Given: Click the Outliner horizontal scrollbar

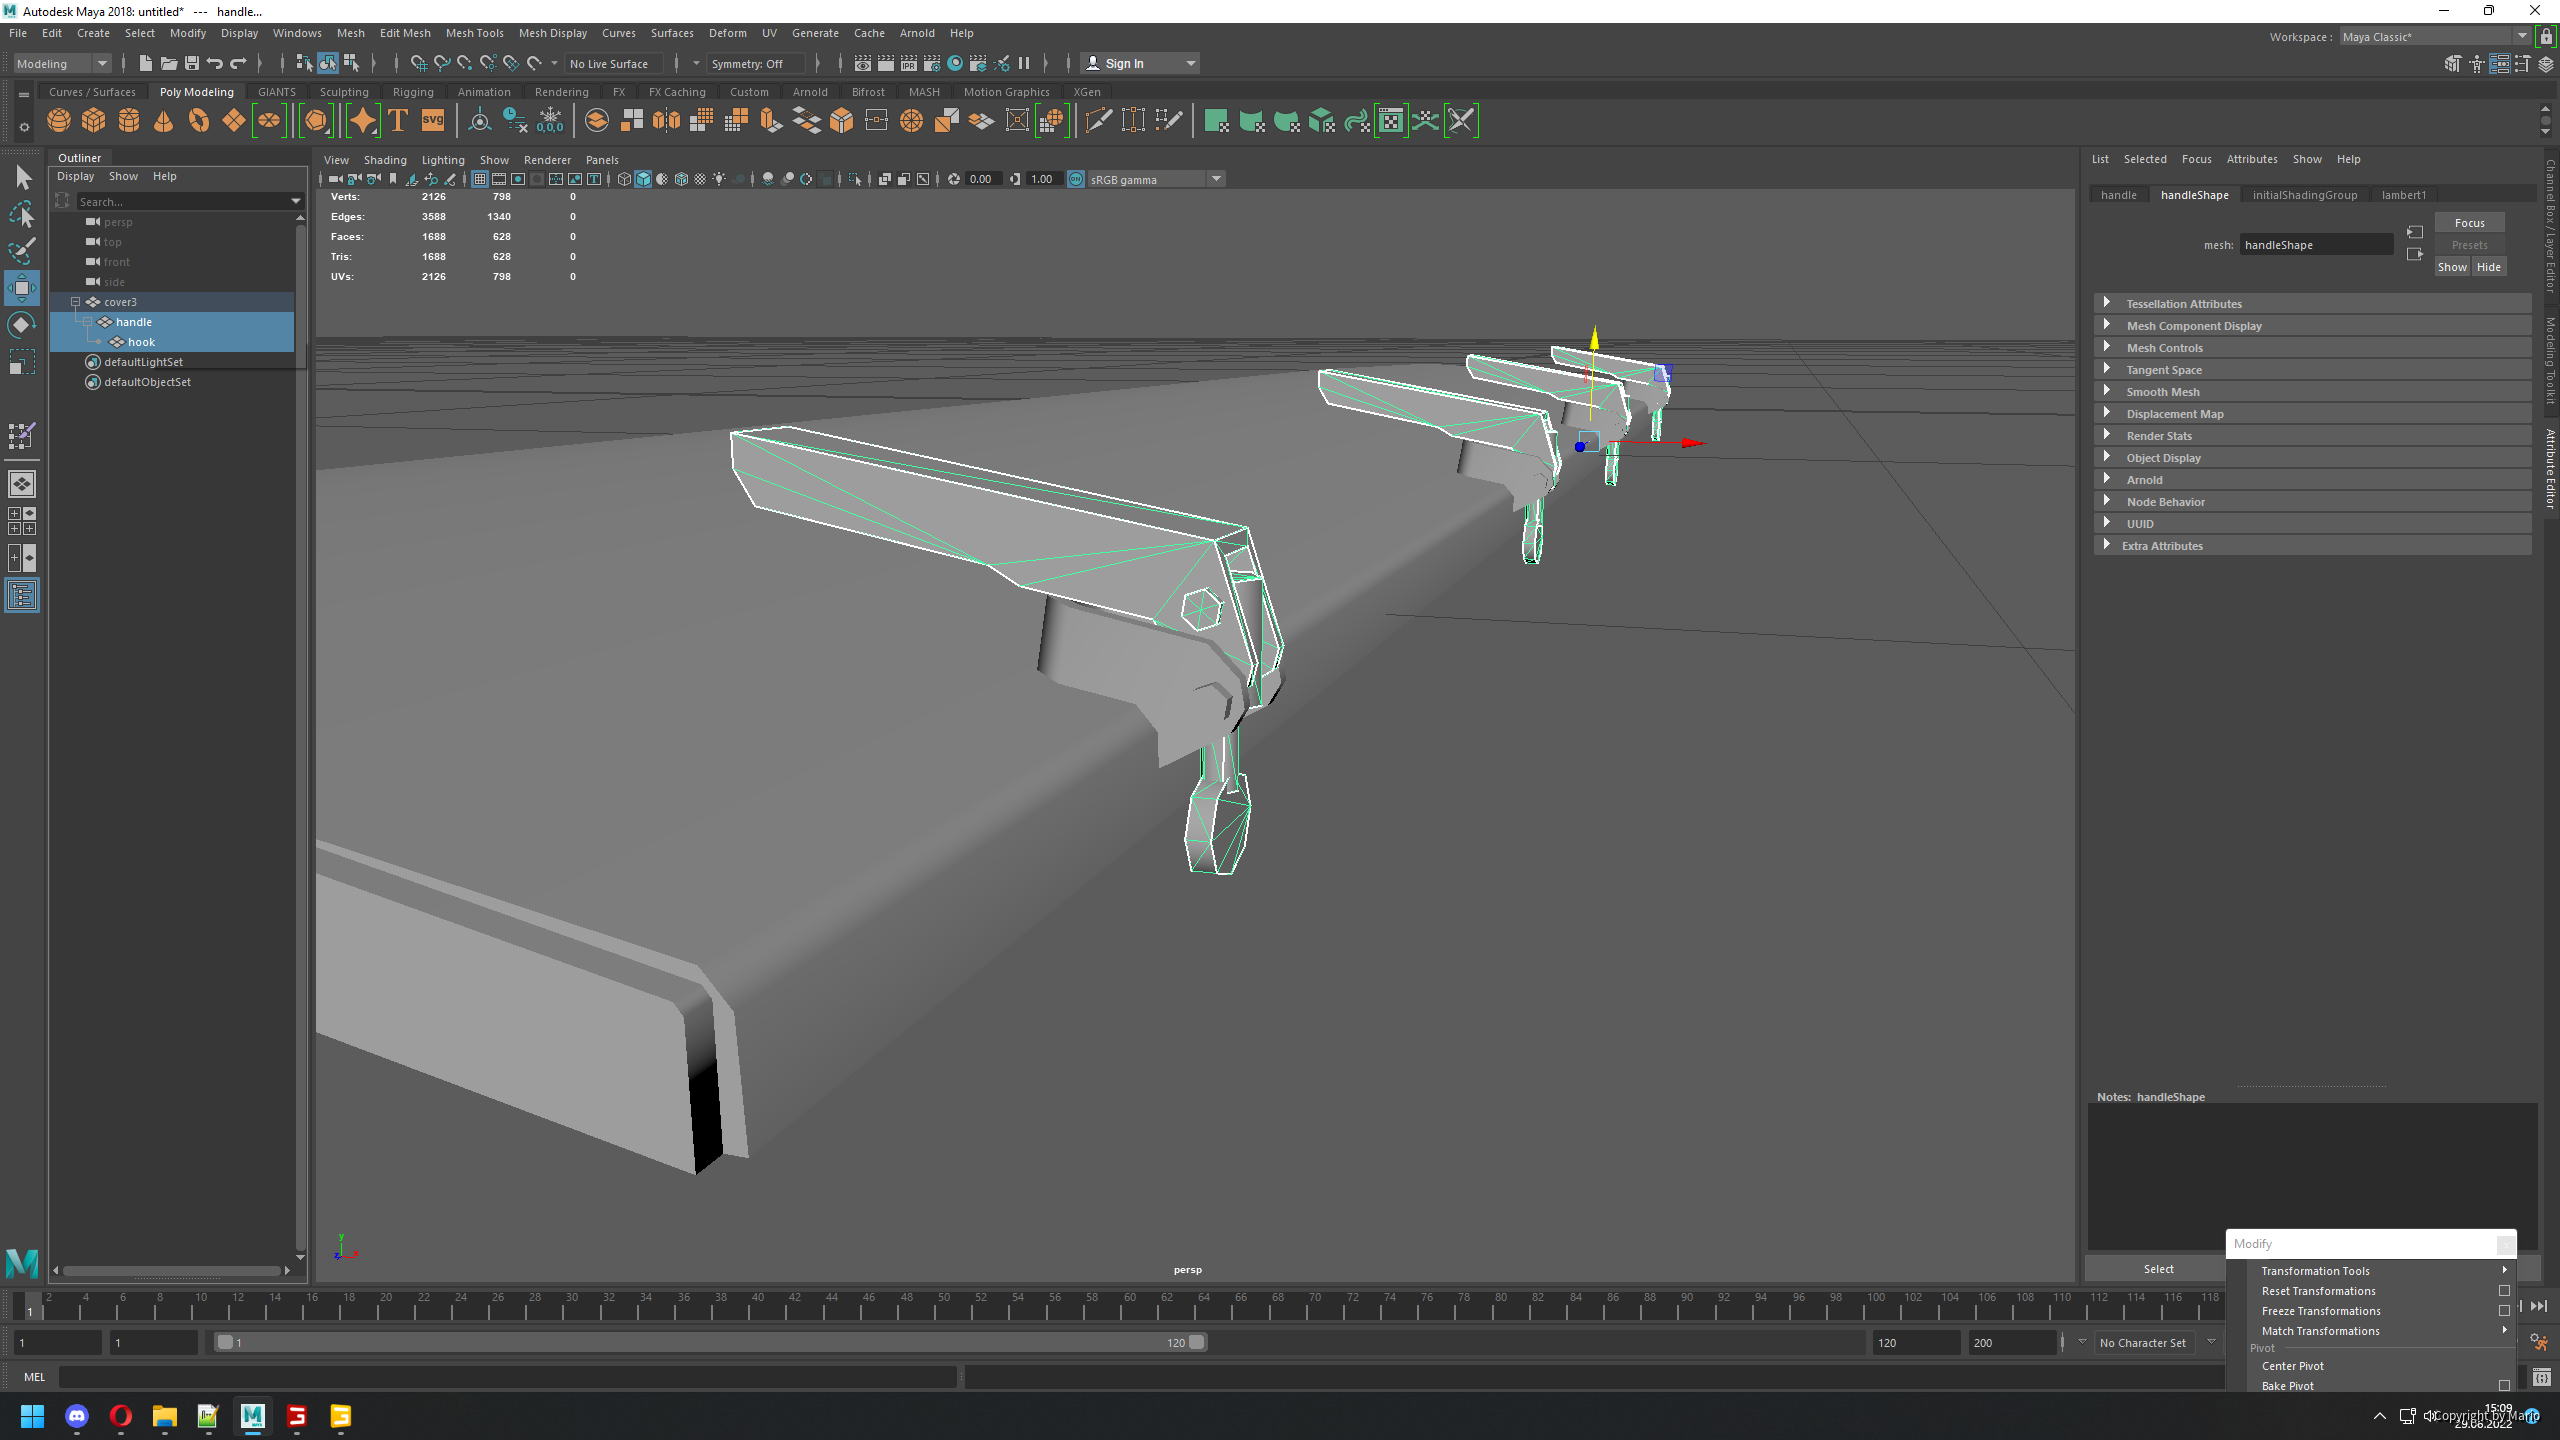Looking at the screenshot, I should (171, 1270).
